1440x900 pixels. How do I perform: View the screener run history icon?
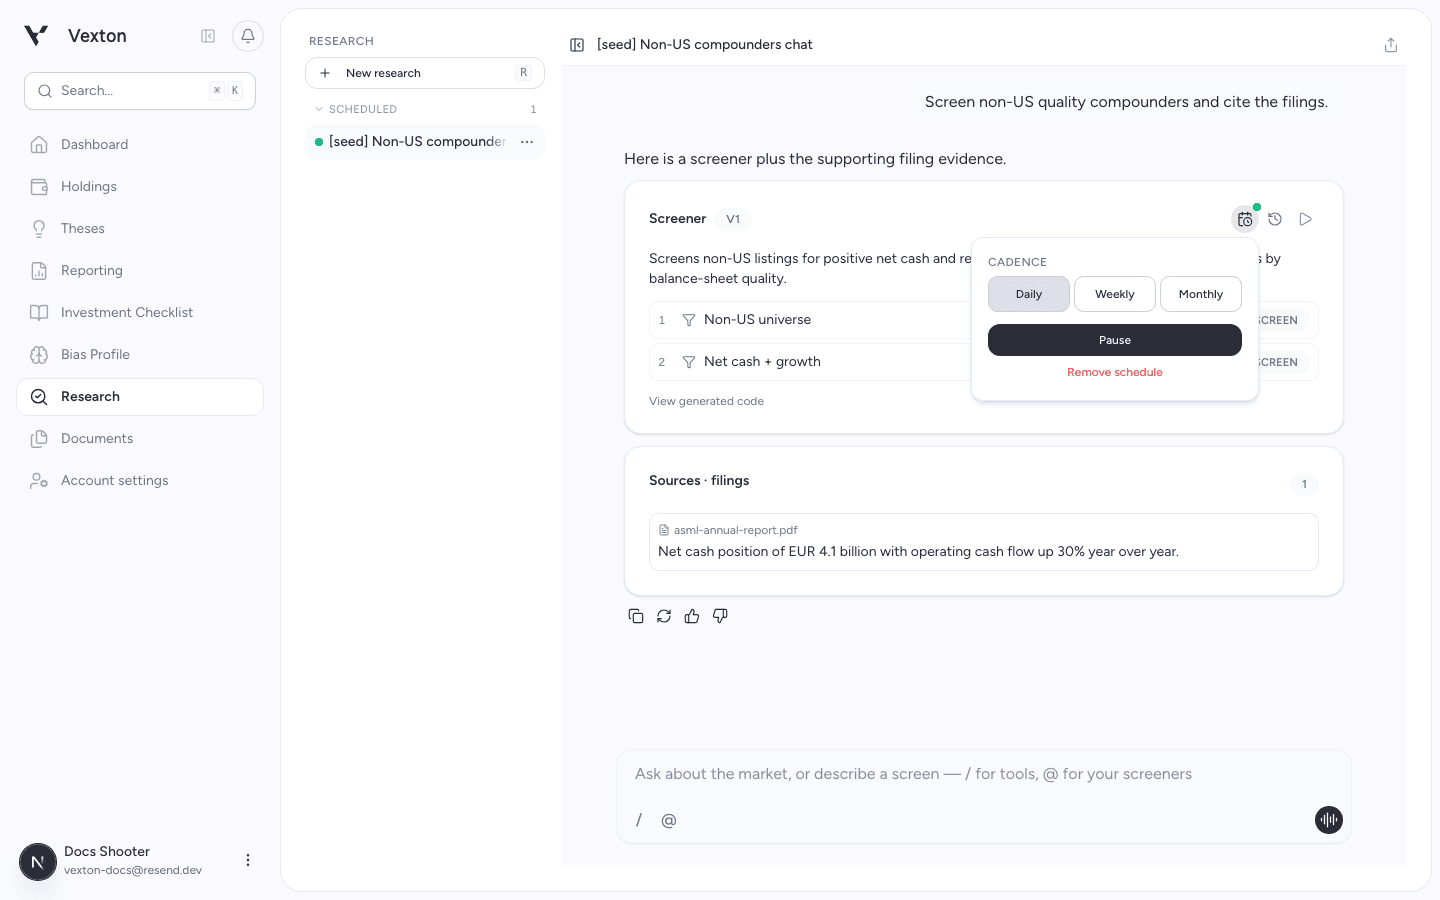pyautogui.click(x=1275, y=219)
